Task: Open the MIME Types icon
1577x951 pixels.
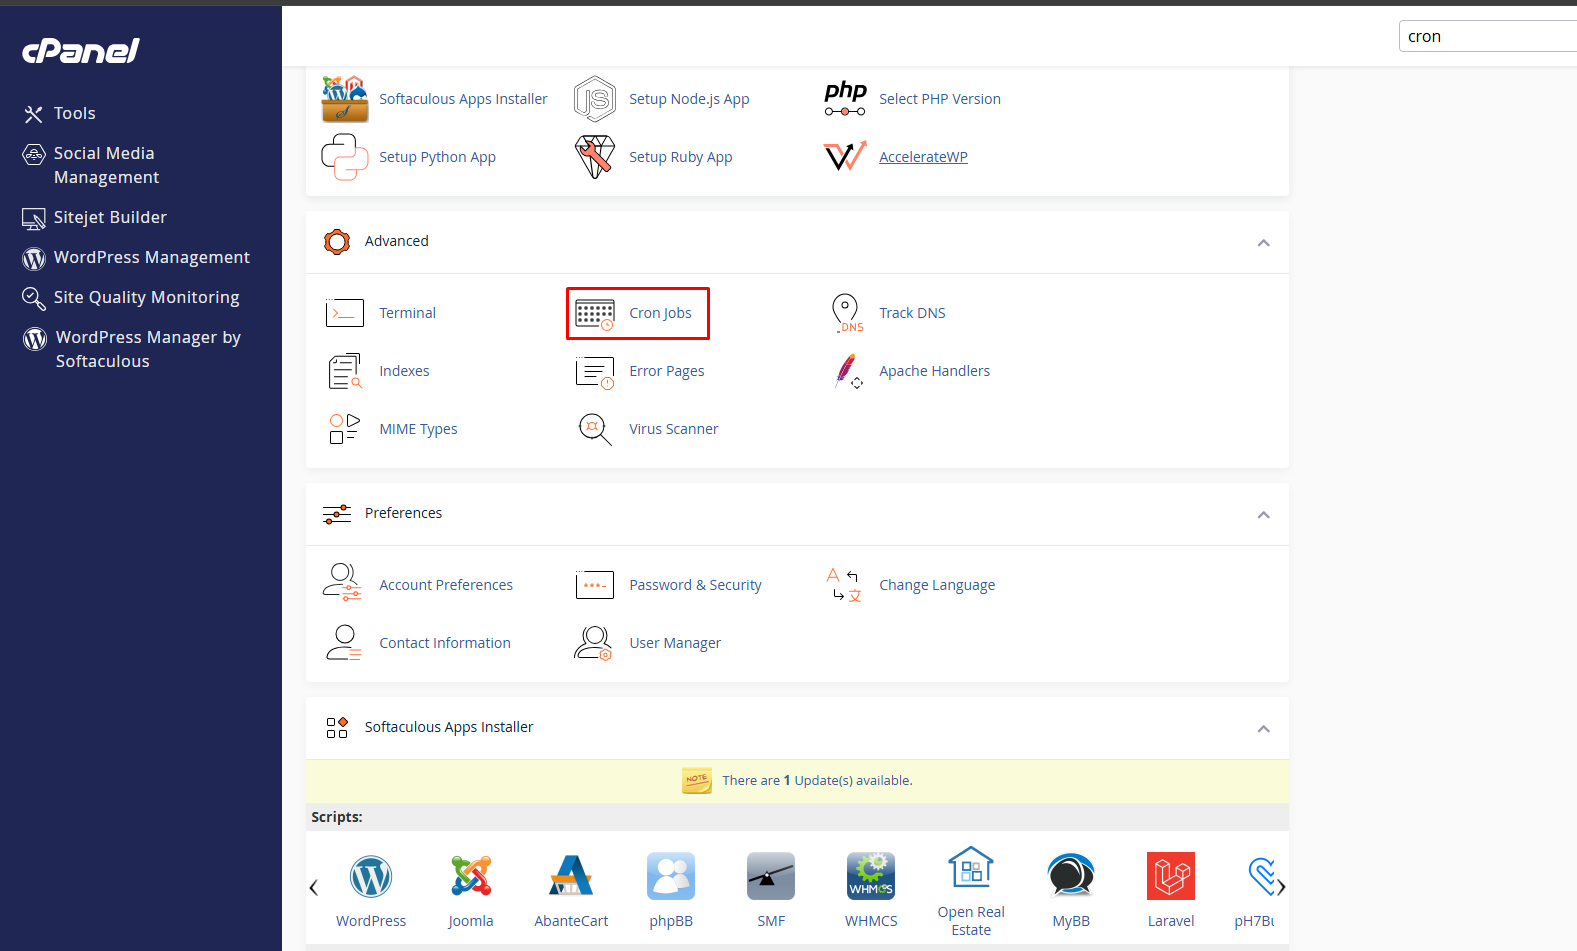Action: [x=344, y=429]
